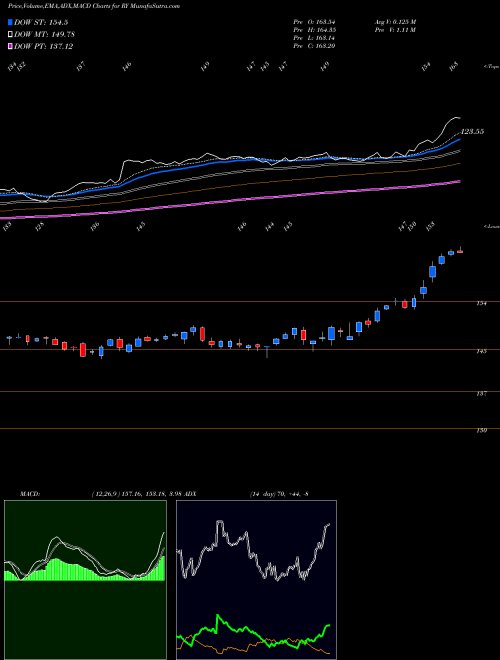Viewport: 500px width, 660px height.
Task: Click the white DOW MT legend swatch
Action: 11,34
